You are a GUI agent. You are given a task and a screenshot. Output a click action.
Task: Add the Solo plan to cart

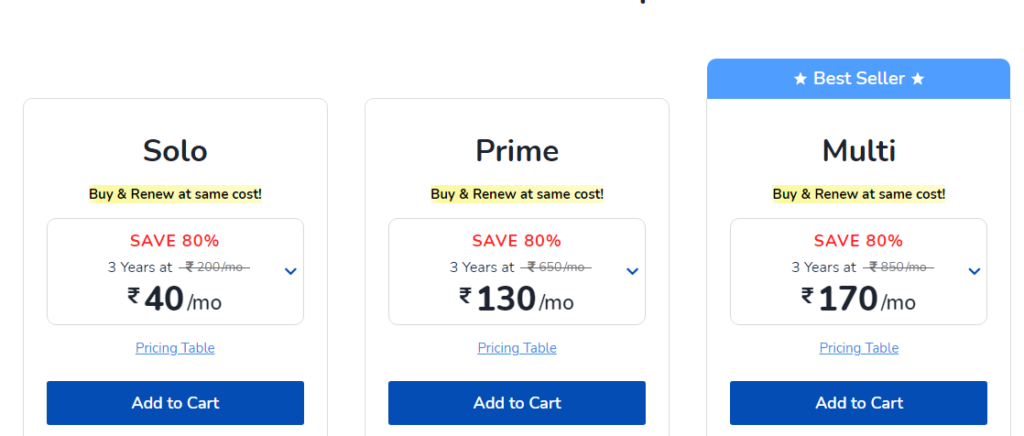pyautogui.click(x=175, y=403)
